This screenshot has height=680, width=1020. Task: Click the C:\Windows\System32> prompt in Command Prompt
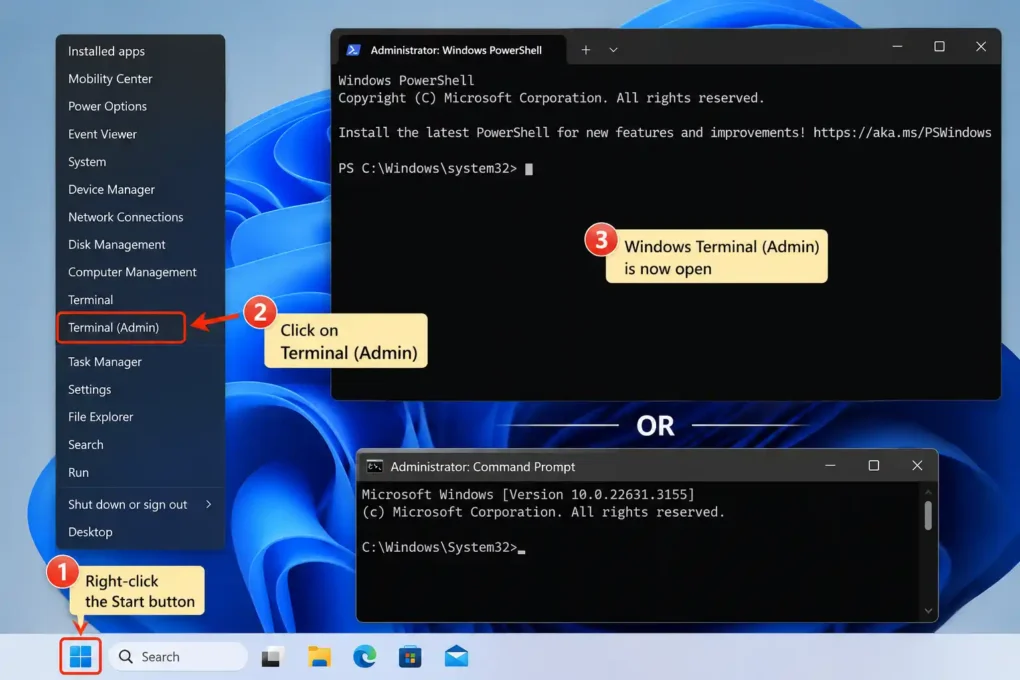click(439, 547)
